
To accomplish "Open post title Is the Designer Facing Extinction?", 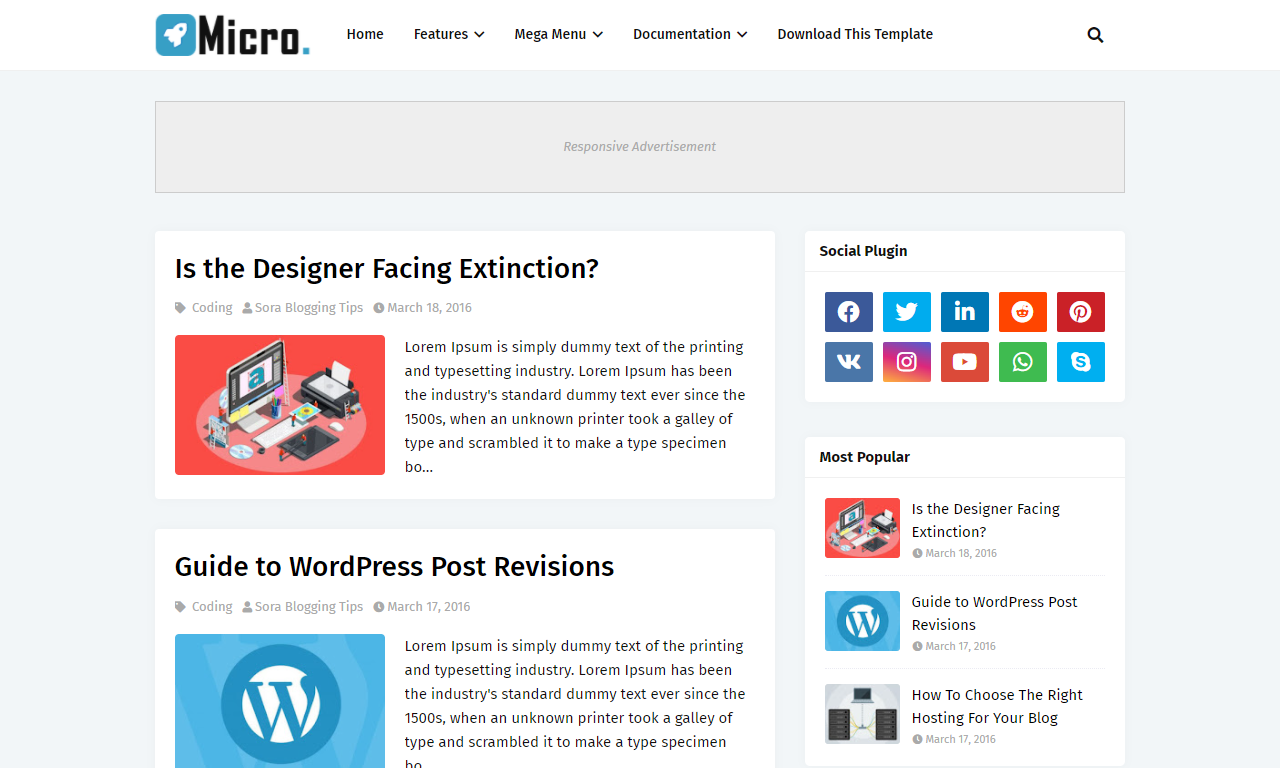I will [x=387, y=268].
